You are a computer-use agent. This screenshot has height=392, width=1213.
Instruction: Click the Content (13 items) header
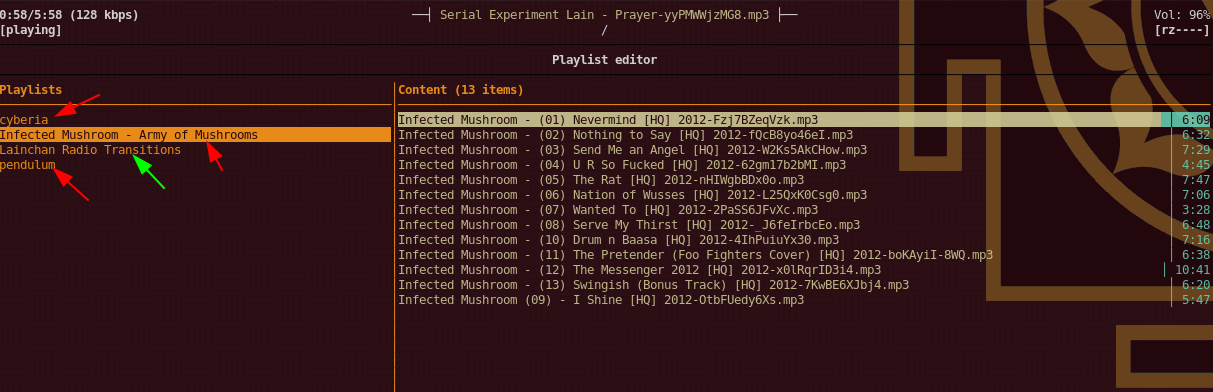[x=461, y=90]
